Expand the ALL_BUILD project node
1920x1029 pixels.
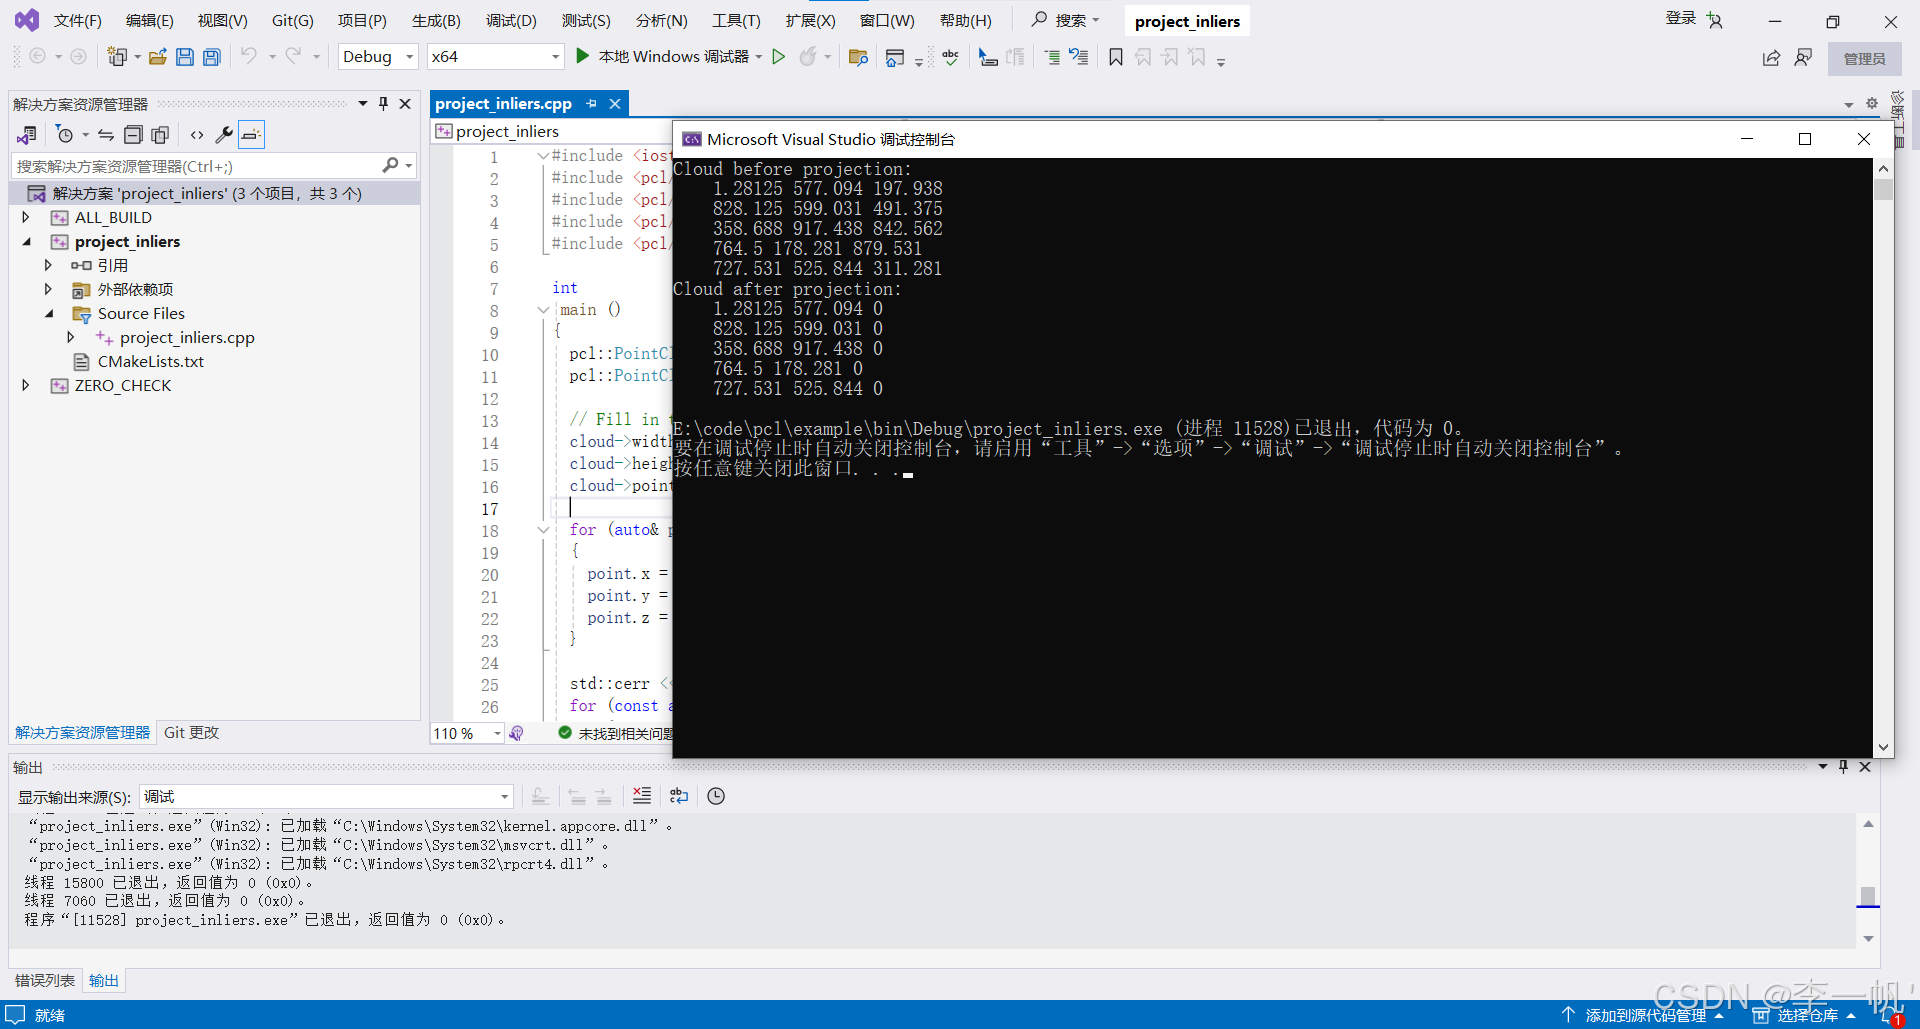click(26, 217)
